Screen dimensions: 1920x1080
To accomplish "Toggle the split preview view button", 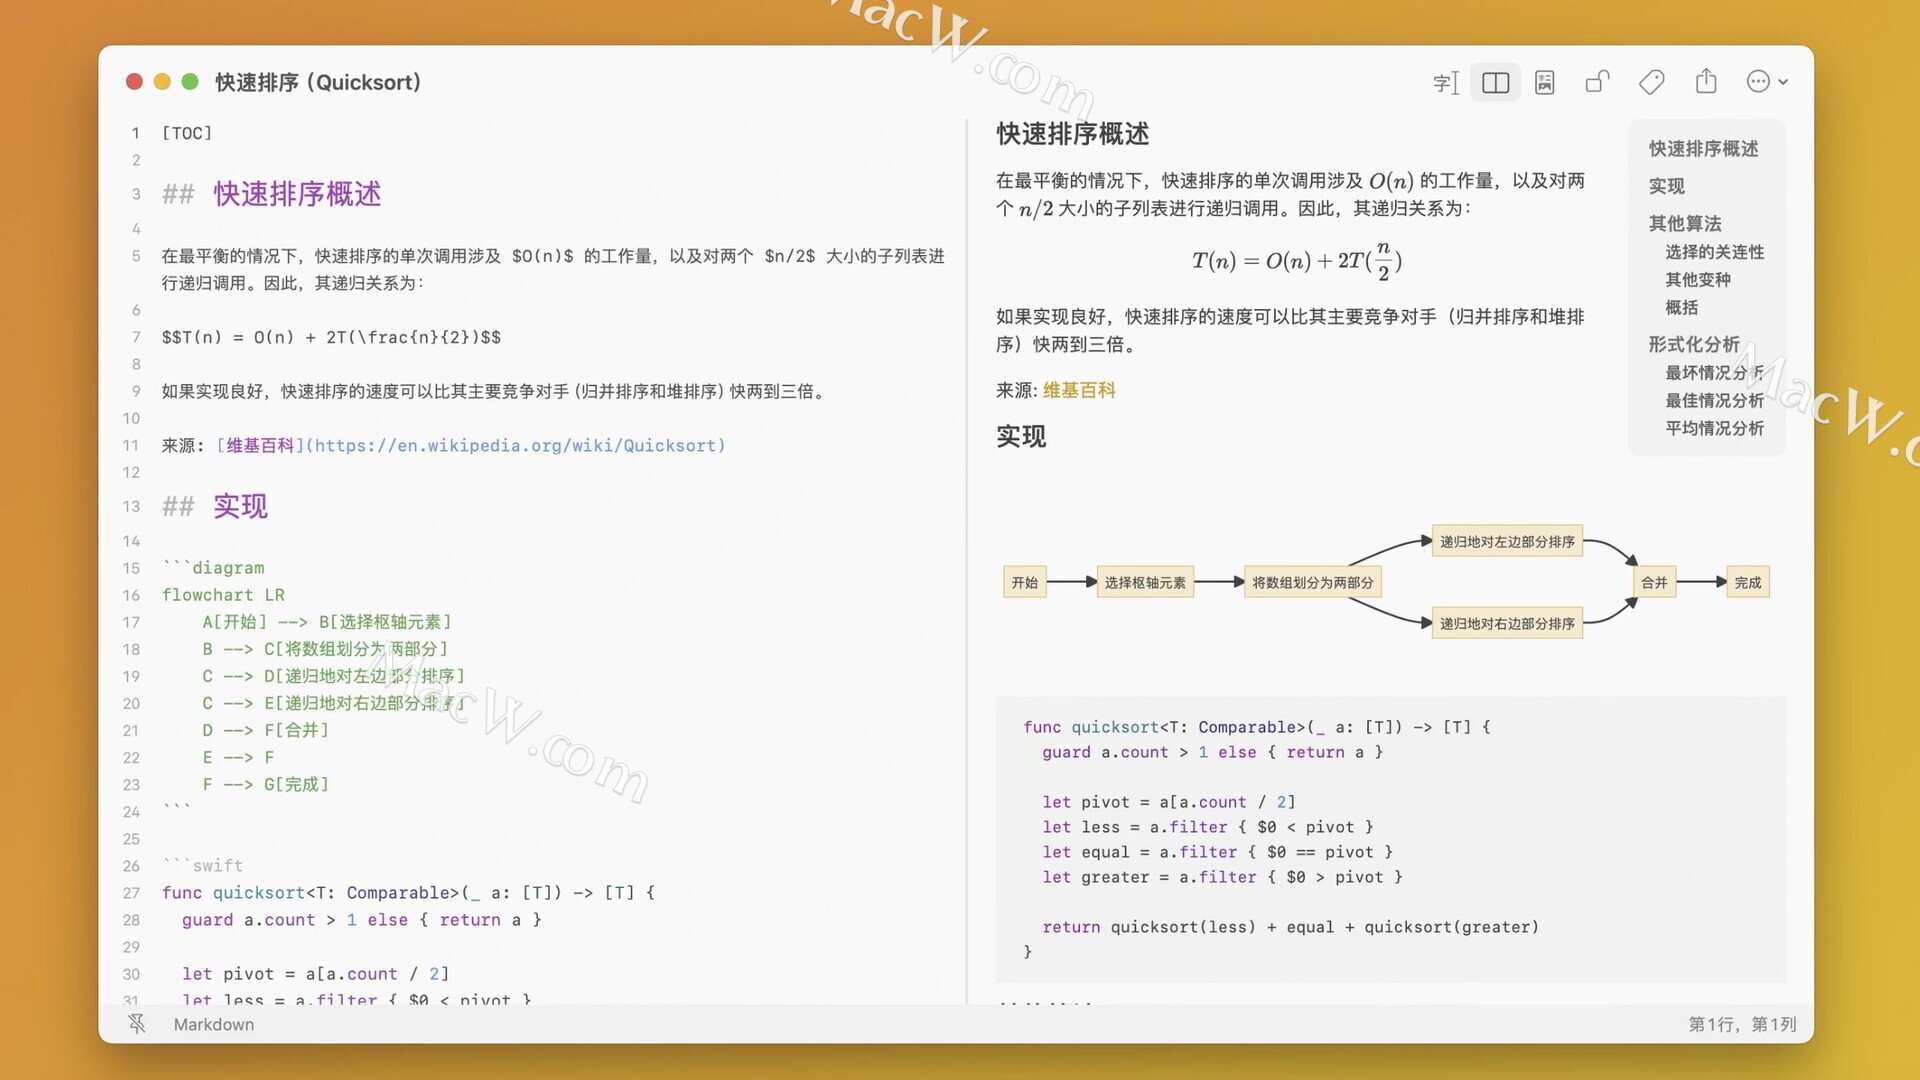I will (x=1495, y=82).
